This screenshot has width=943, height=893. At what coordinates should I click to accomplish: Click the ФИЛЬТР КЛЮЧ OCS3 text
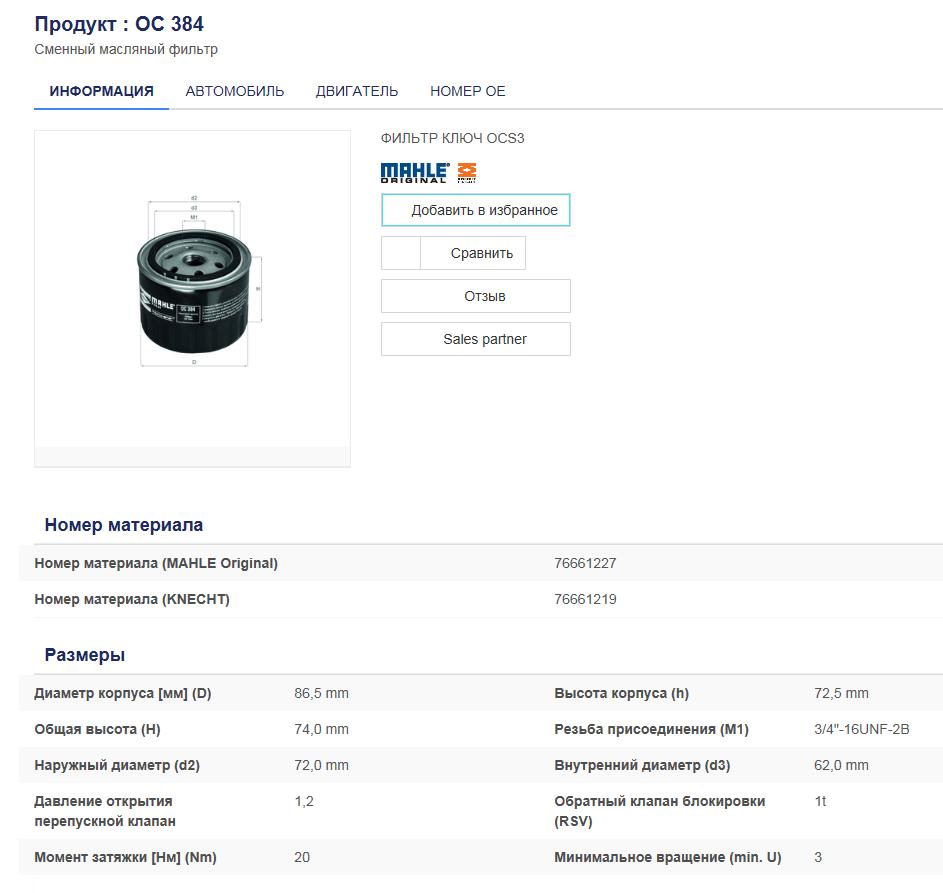tap(452, 139)
